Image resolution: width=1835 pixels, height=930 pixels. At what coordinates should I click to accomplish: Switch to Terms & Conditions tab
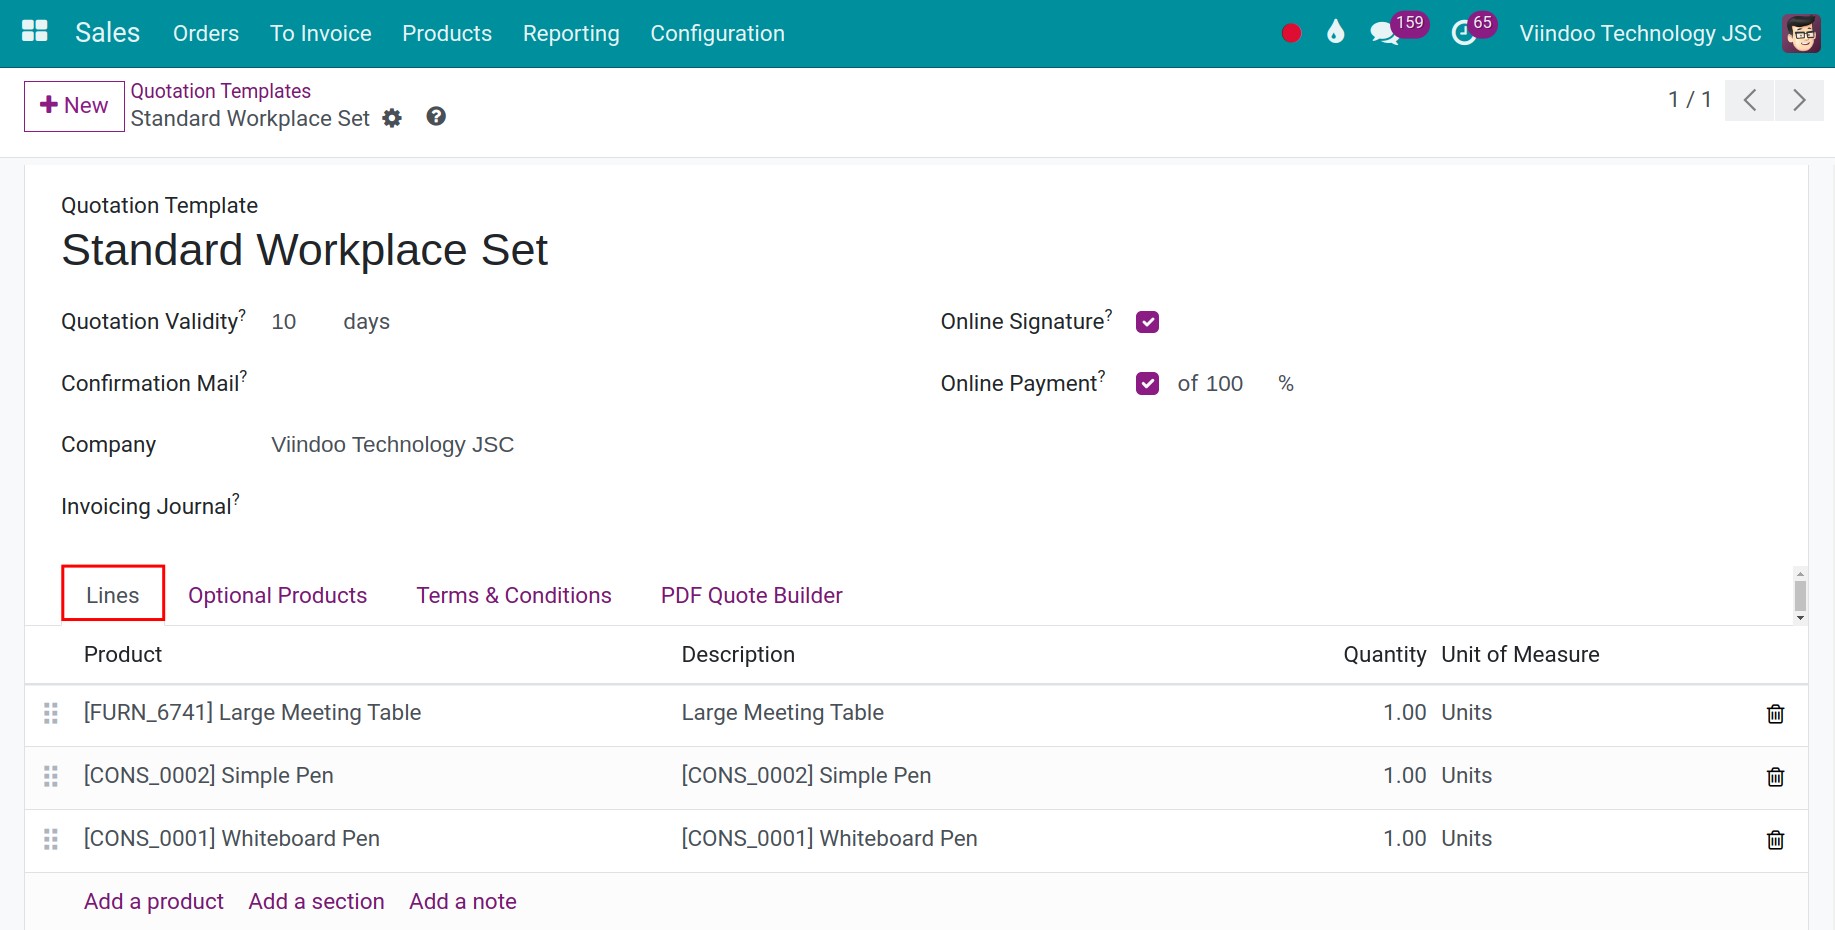tap(514, 595)
